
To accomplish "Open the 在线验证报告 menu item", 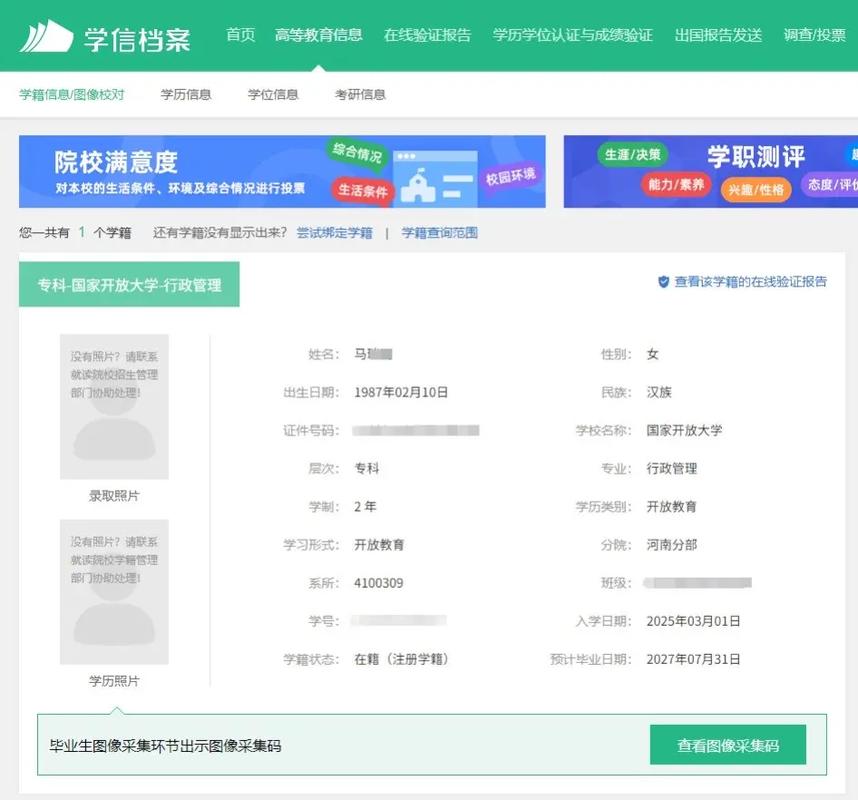I will [x=427, y=35].
